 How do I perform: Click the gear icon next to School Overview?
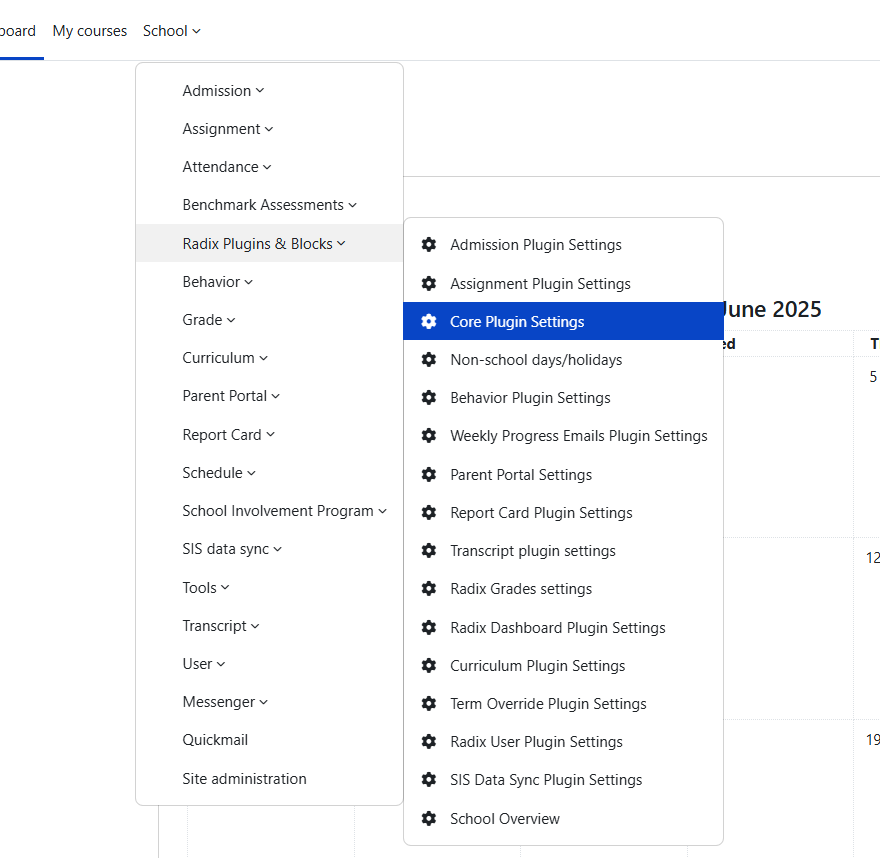429,819
